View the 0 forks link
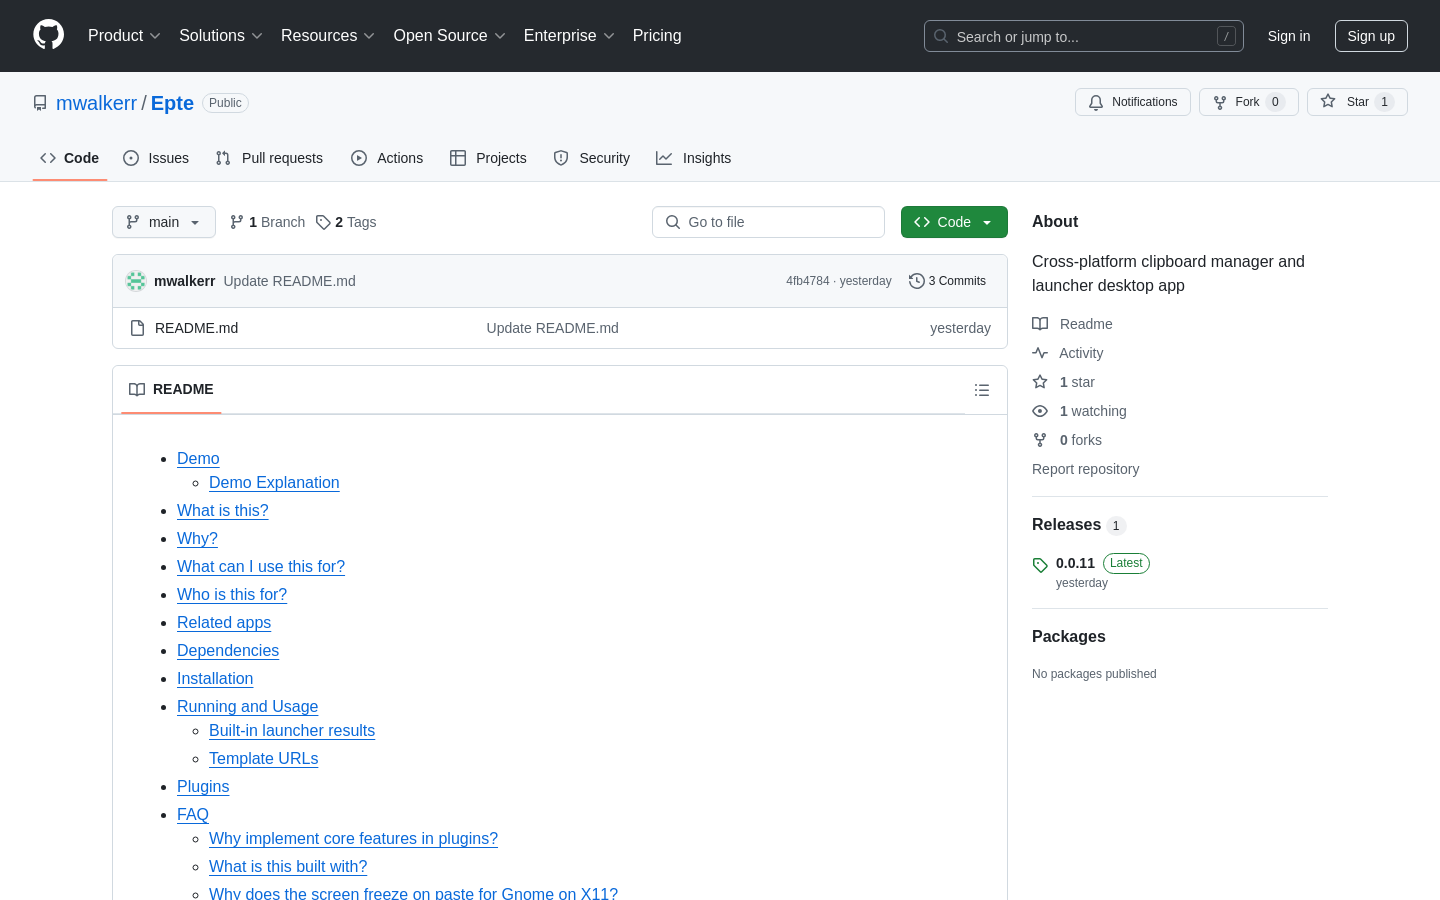 (1067, 440)
